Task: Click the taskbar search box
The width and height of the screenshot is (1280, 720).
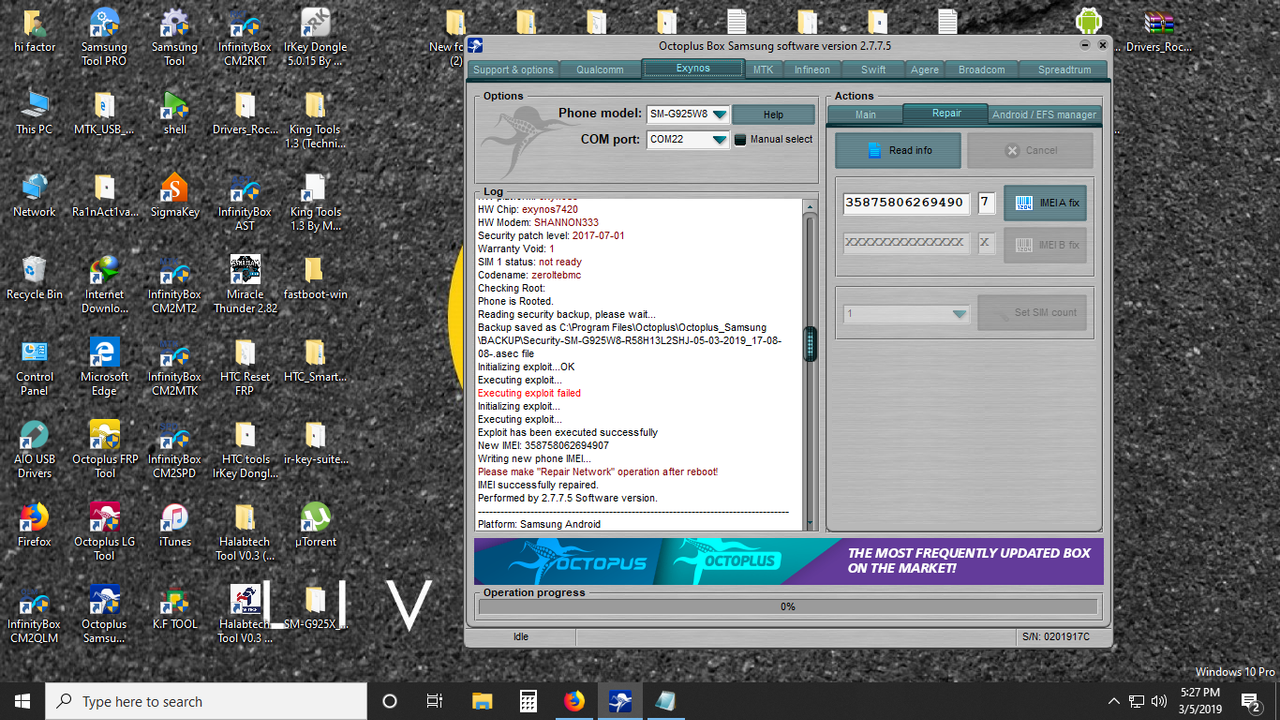Action: click(206, 701)
